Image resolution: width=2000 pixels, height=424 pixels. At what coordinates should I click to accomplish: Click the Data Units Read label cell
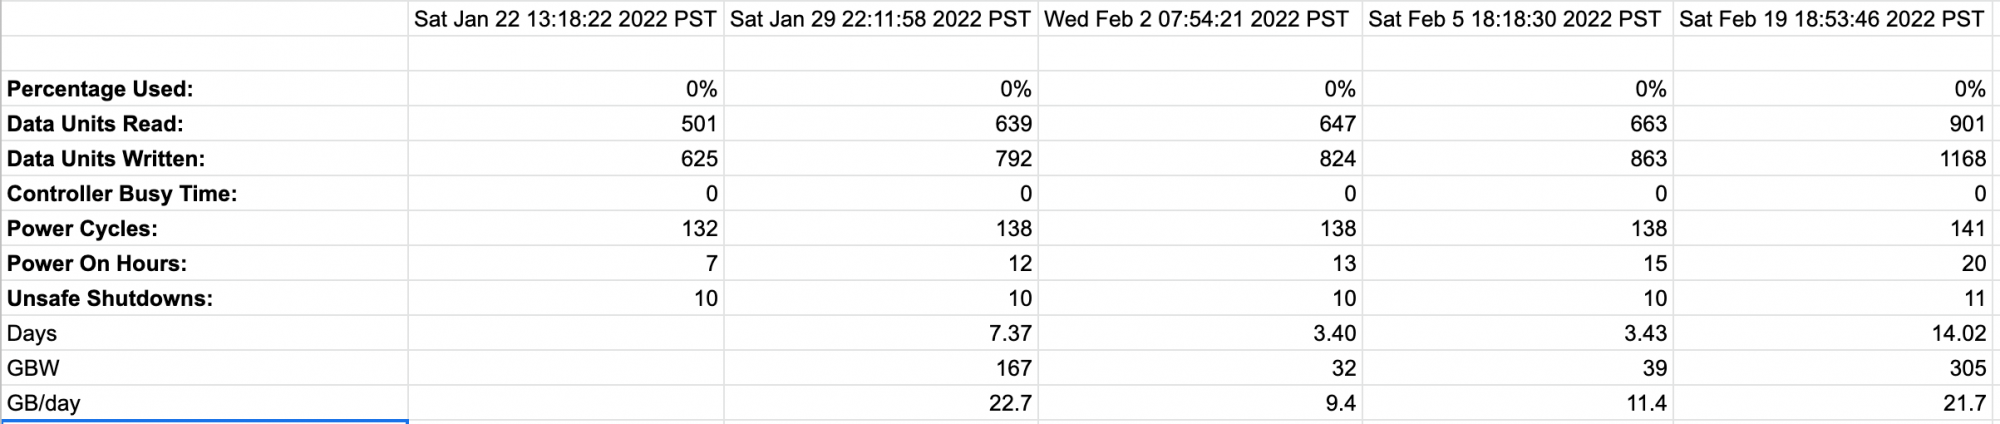pyautogui.click(x=204, y=124)
